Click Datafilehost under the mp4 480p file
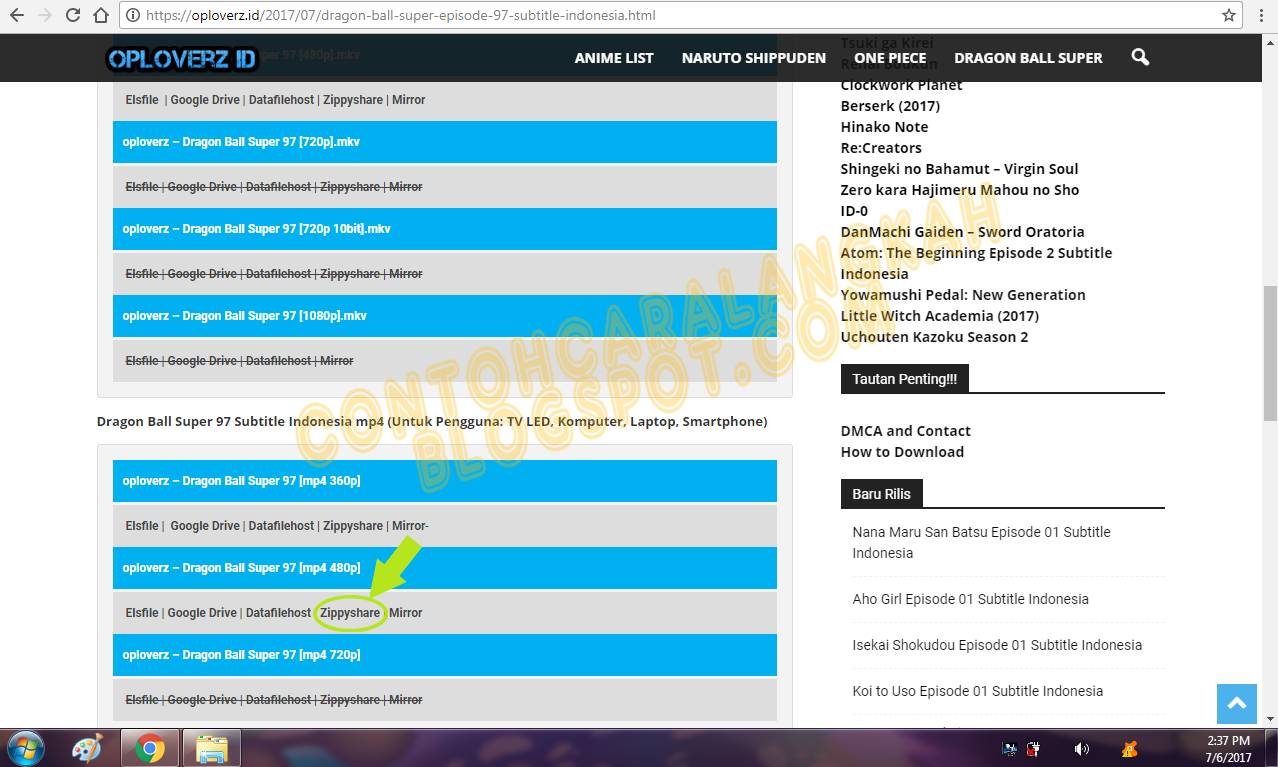The width and height of the screenshot is (1278, 767). click(x=278, y=613)
